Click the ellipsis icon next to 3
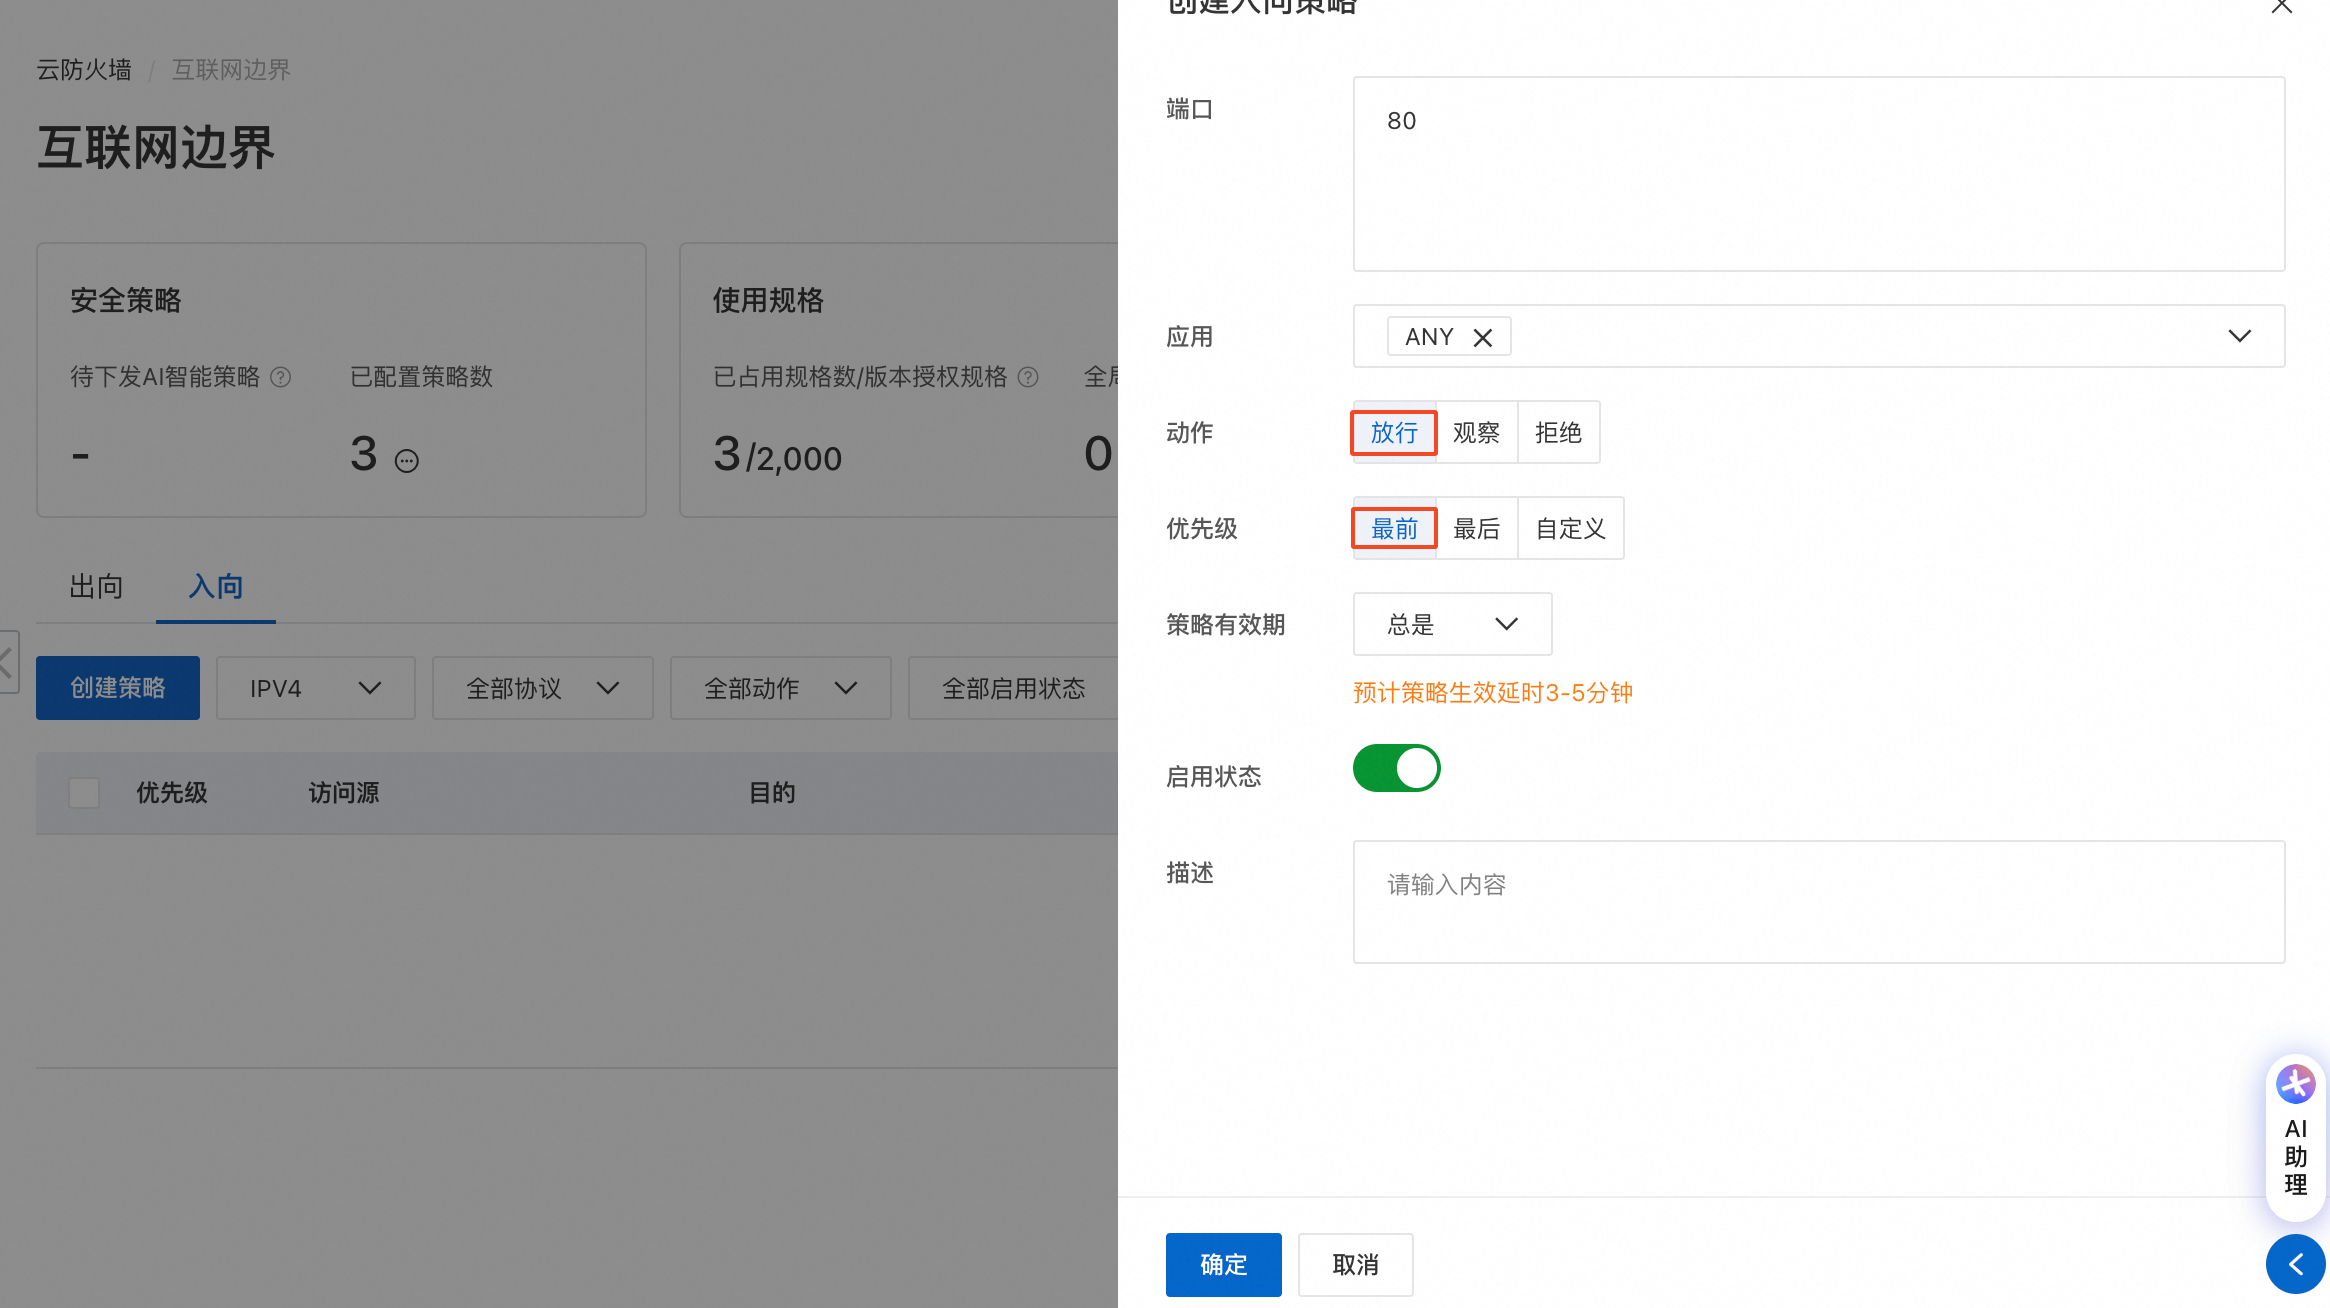The image size is (2330, 1308). (x=407, y=461)
